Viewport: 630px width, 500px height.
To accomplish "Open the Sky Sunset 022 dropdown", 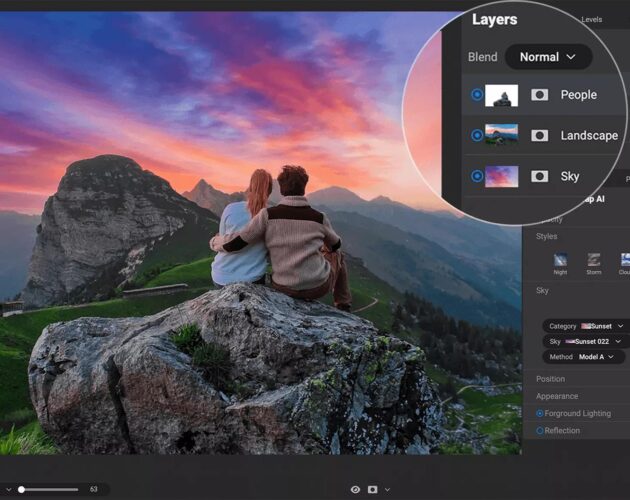I will [x=585, y=341].
